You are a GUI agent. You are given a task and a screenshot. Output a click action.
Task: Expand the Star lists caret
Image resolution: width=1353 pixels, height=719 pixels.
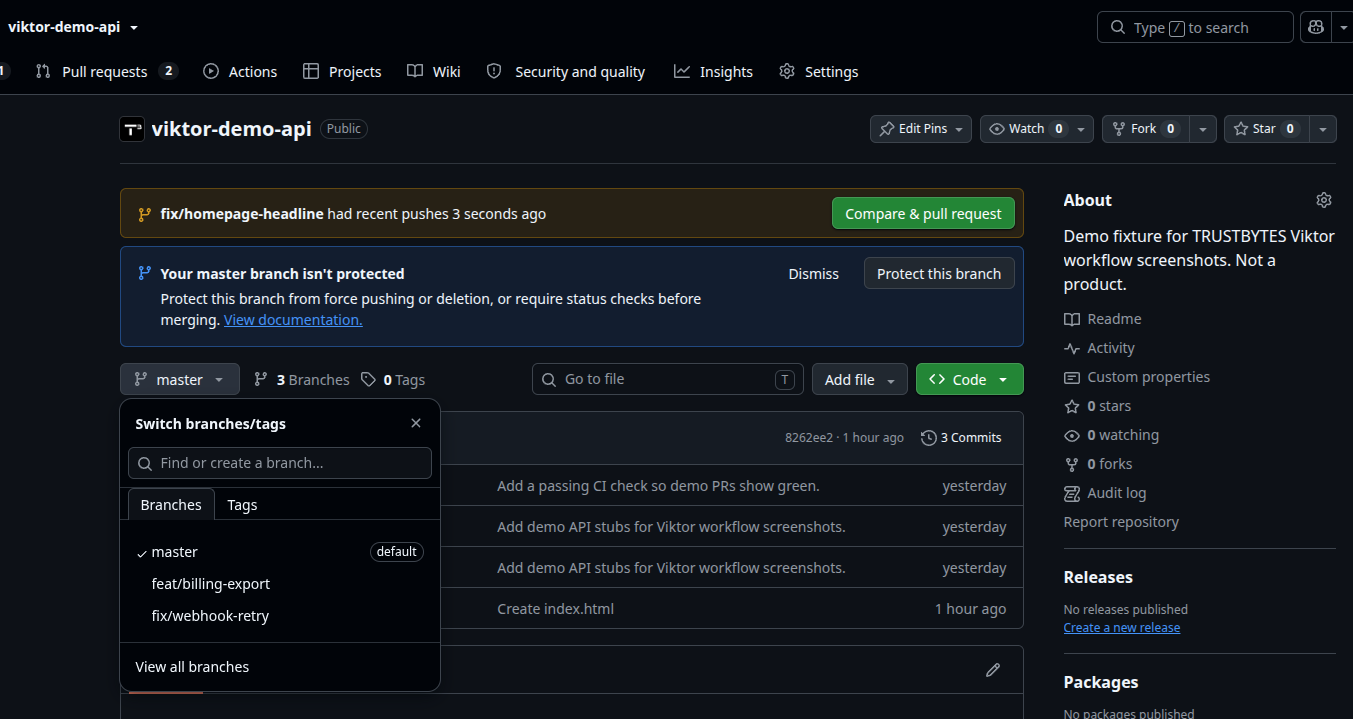(1323, 129)
